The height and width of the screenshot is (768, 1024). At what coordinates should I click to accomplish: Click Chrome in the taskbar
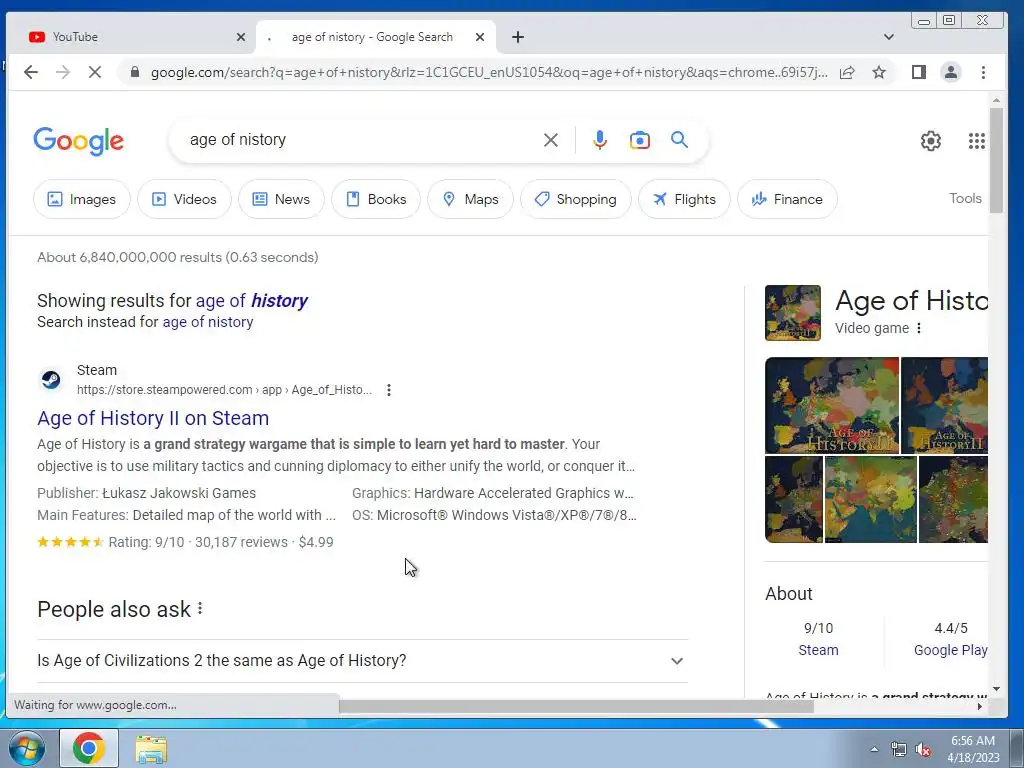point(89,748)
